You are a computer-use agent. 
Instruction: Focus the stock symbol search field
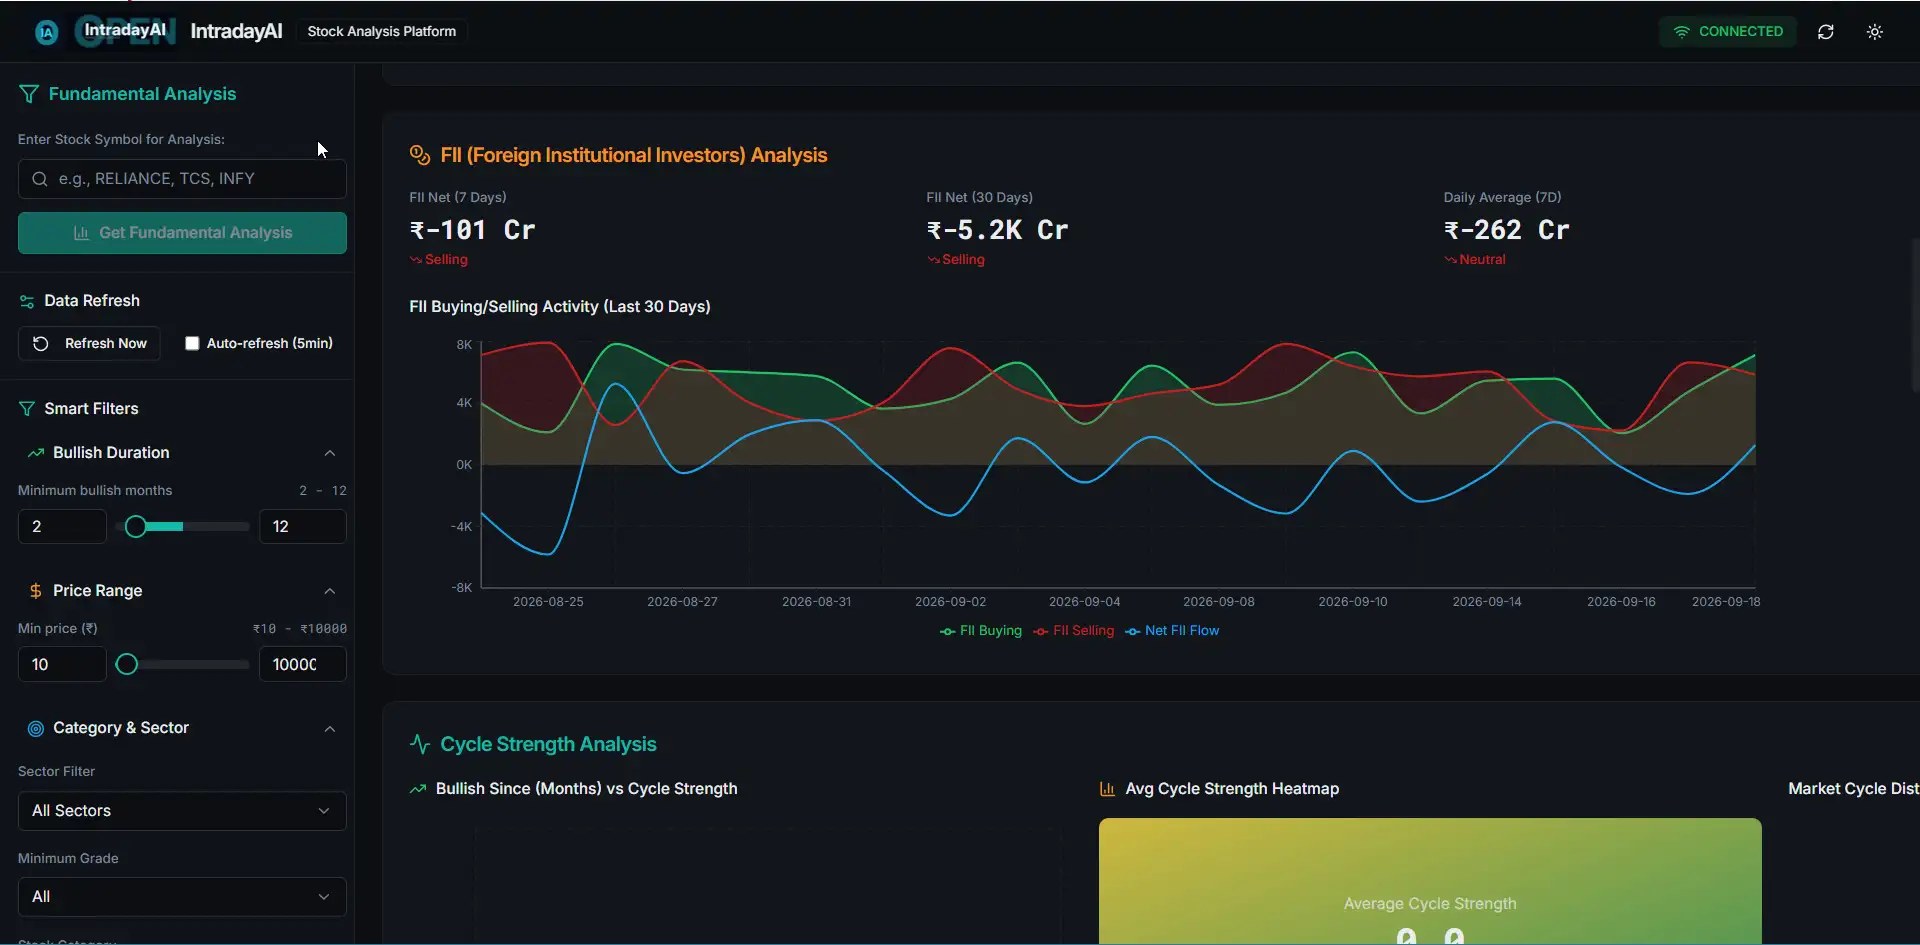click(182, 179)
